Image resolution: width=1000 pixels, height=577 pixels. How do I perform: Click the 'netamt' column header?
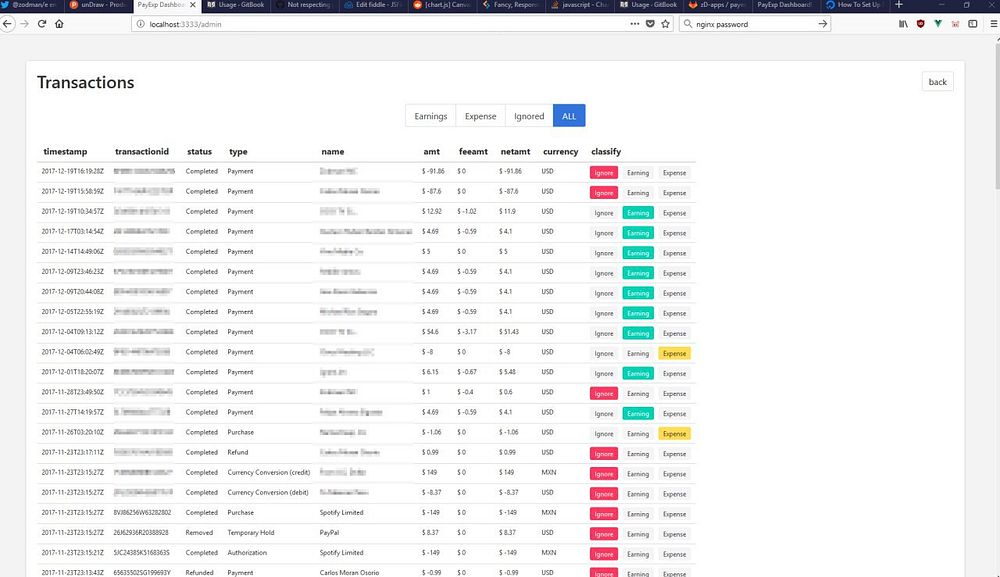point(515,152)
